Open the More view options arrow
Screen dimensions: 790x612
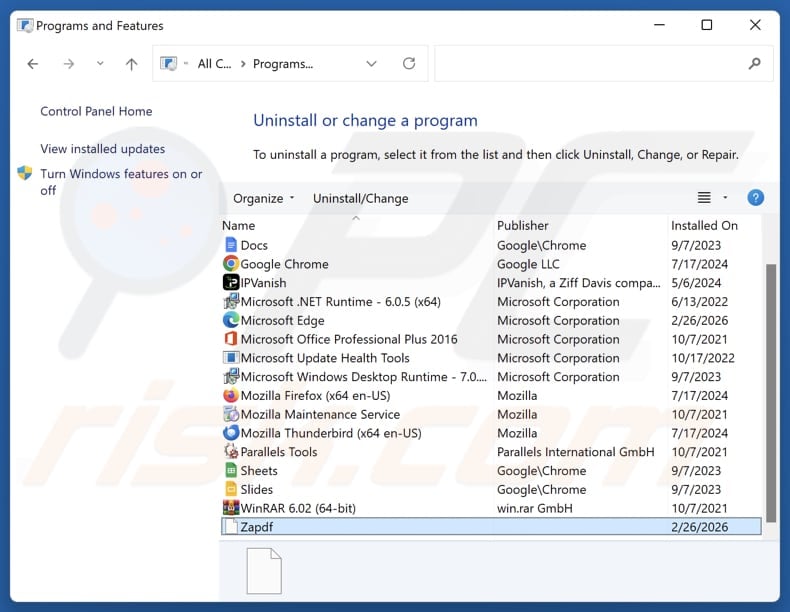coord(726,197)
